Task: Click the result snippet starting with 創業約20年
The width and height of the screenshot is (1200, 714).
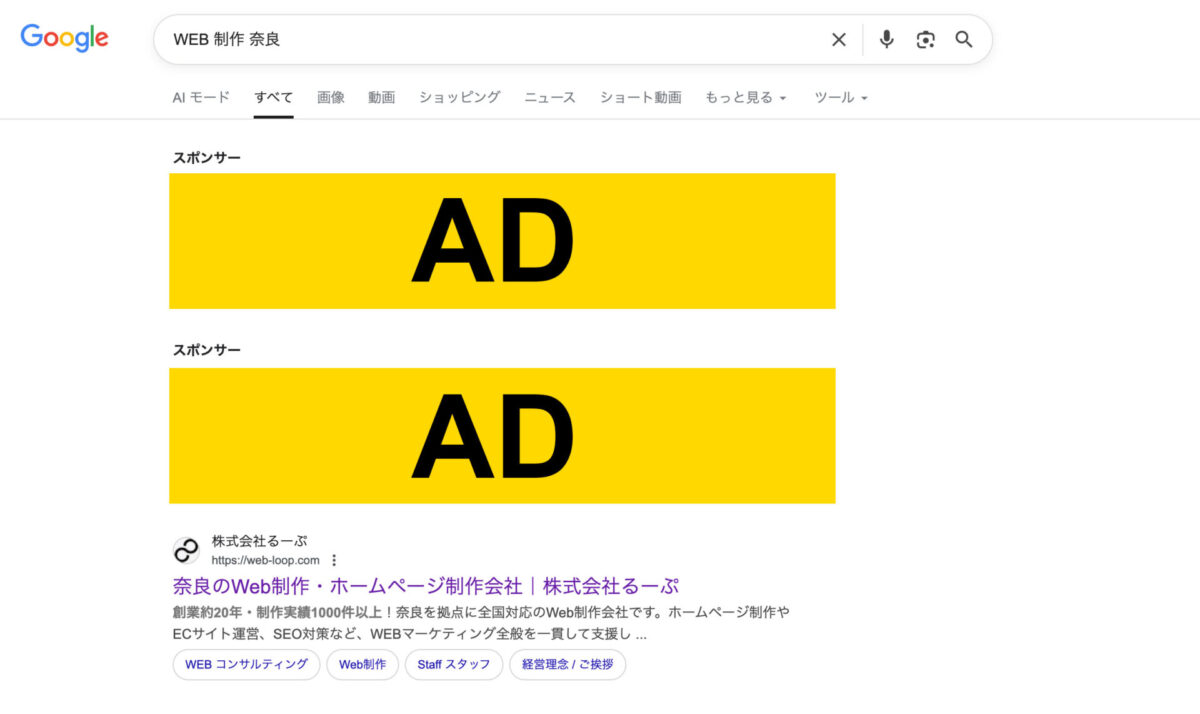Action: [481, 622]
